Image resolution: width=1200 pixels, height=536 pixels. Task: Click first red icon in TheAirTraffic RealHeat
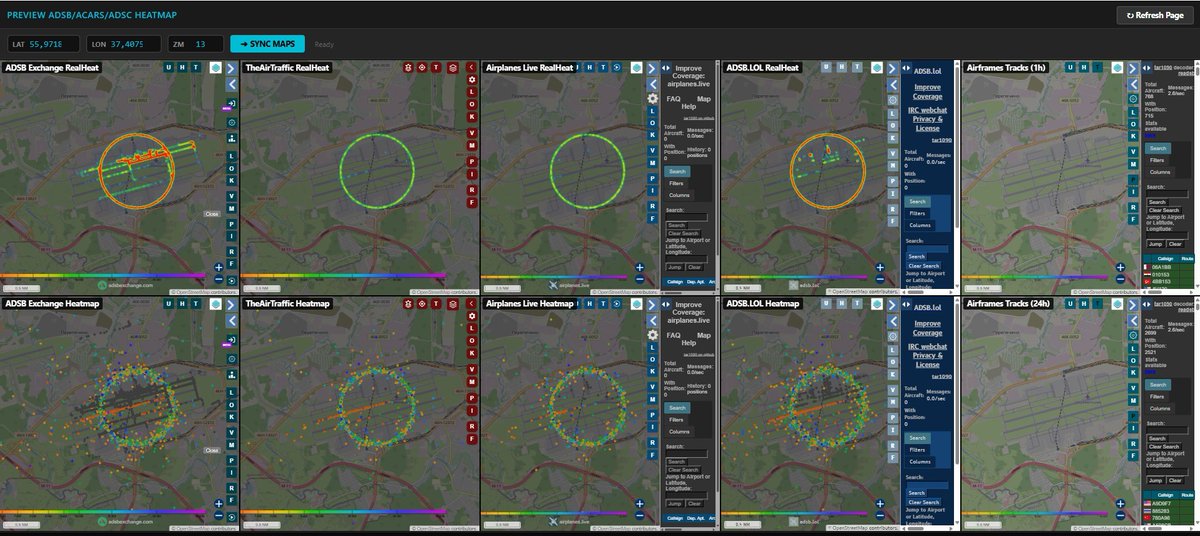coord(407,68)
